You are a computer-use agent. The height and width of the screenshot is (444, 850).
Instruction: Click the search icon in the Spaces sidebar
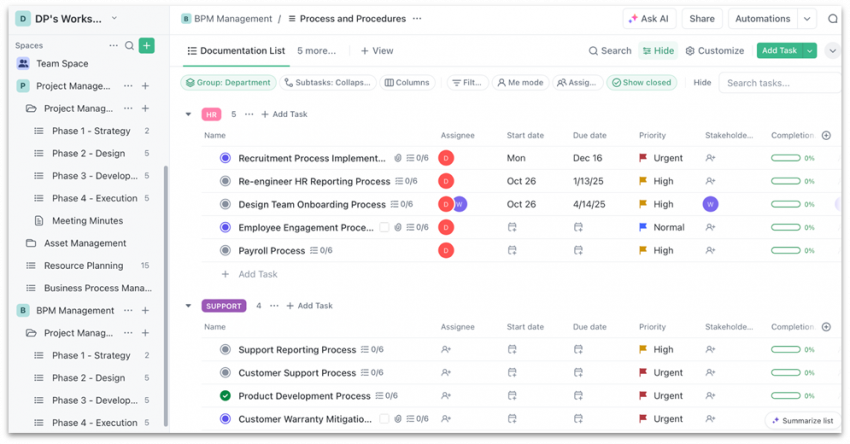tap(129, 46)
